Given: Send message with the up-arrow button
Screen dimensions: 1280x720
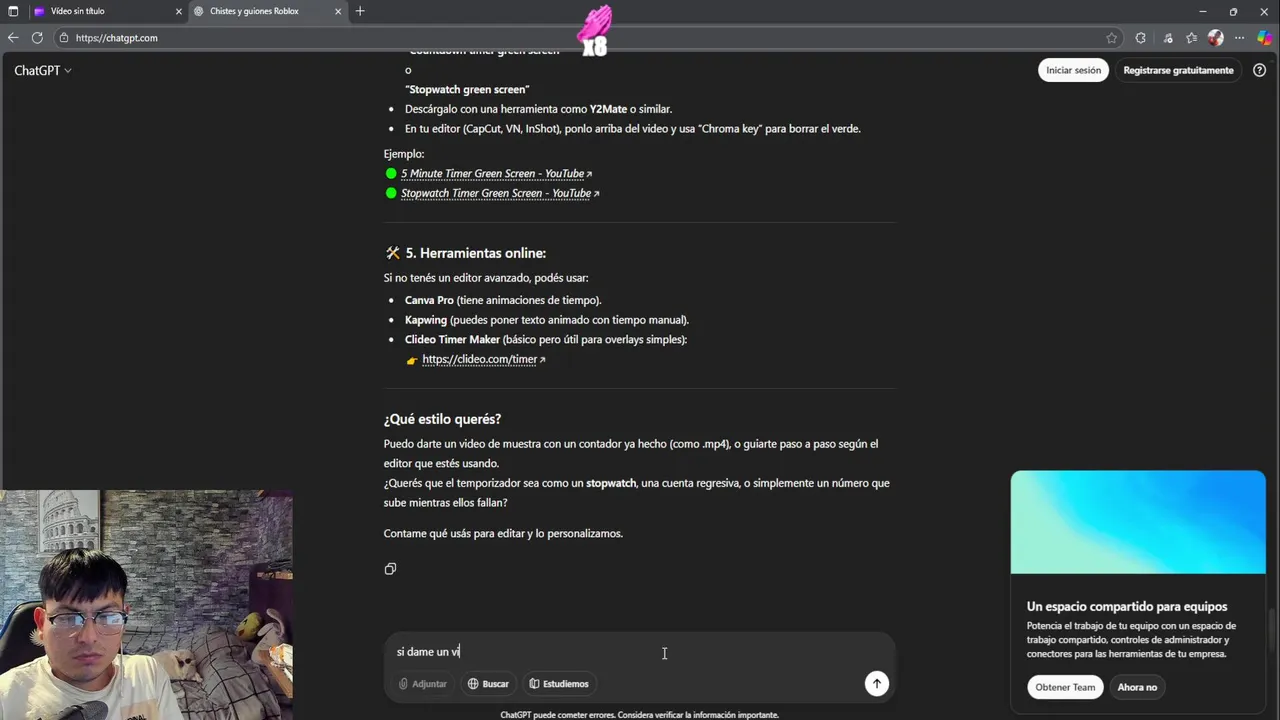Looking at the screenshot, I should (x=876, y=683).
